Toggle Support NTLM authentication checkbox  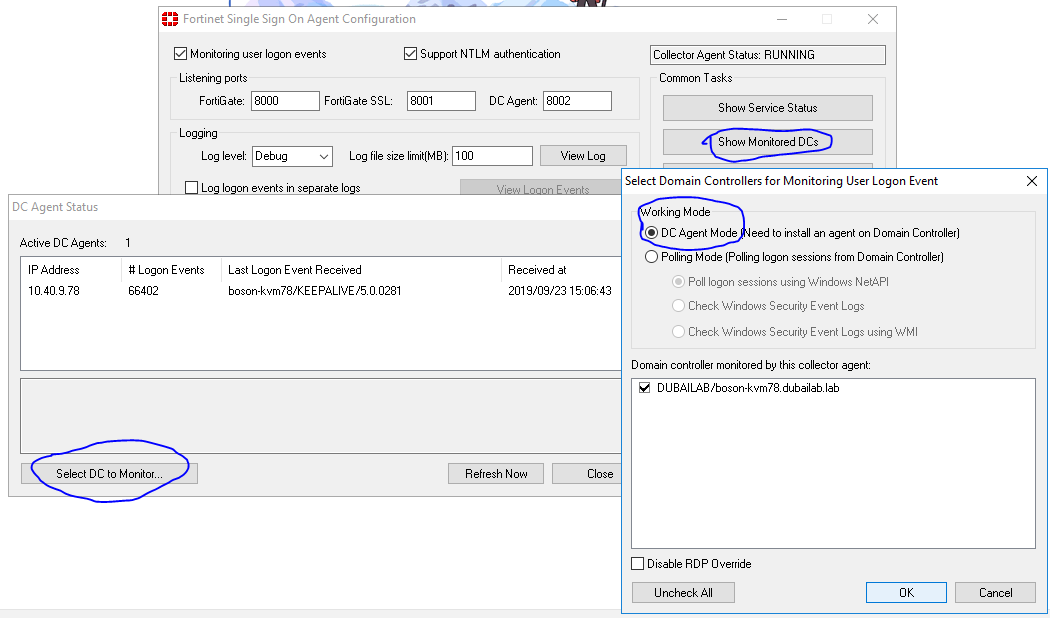pos(410,54)
